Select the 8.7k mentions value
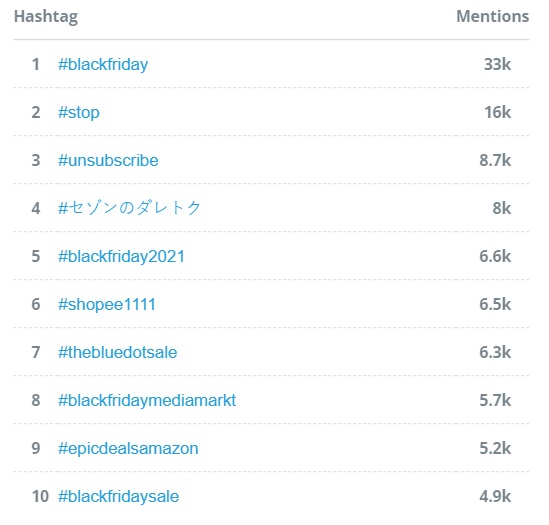The image size is (549, 525). tap(495, 160)
